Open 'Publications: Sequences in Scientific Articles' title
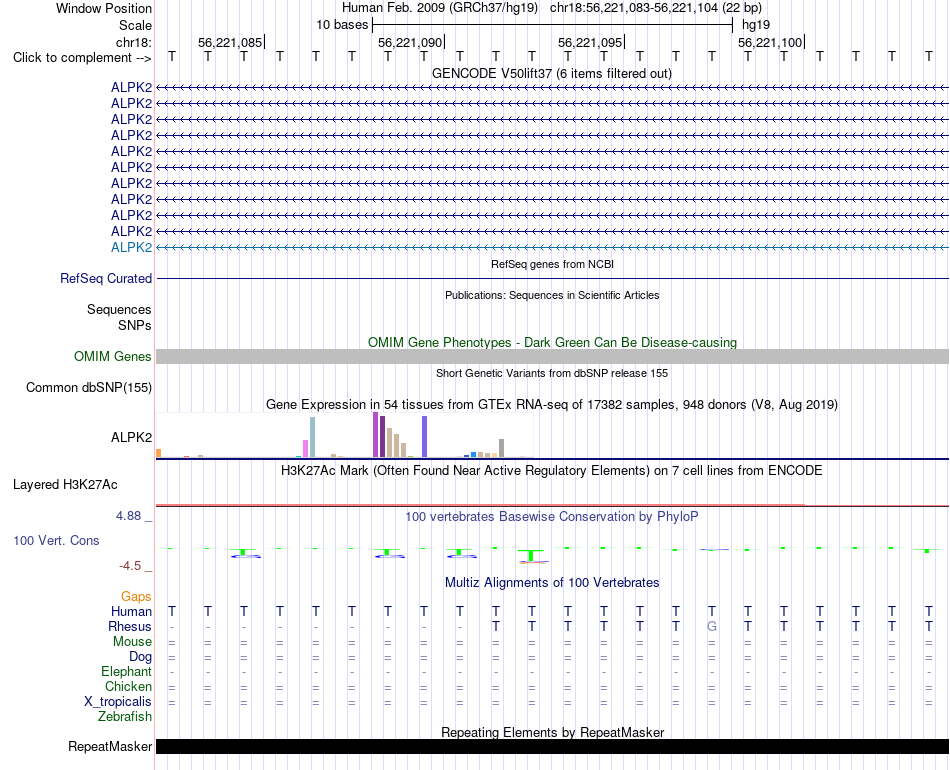The height and width of the screenshot is (770, 950). (552, 295)
